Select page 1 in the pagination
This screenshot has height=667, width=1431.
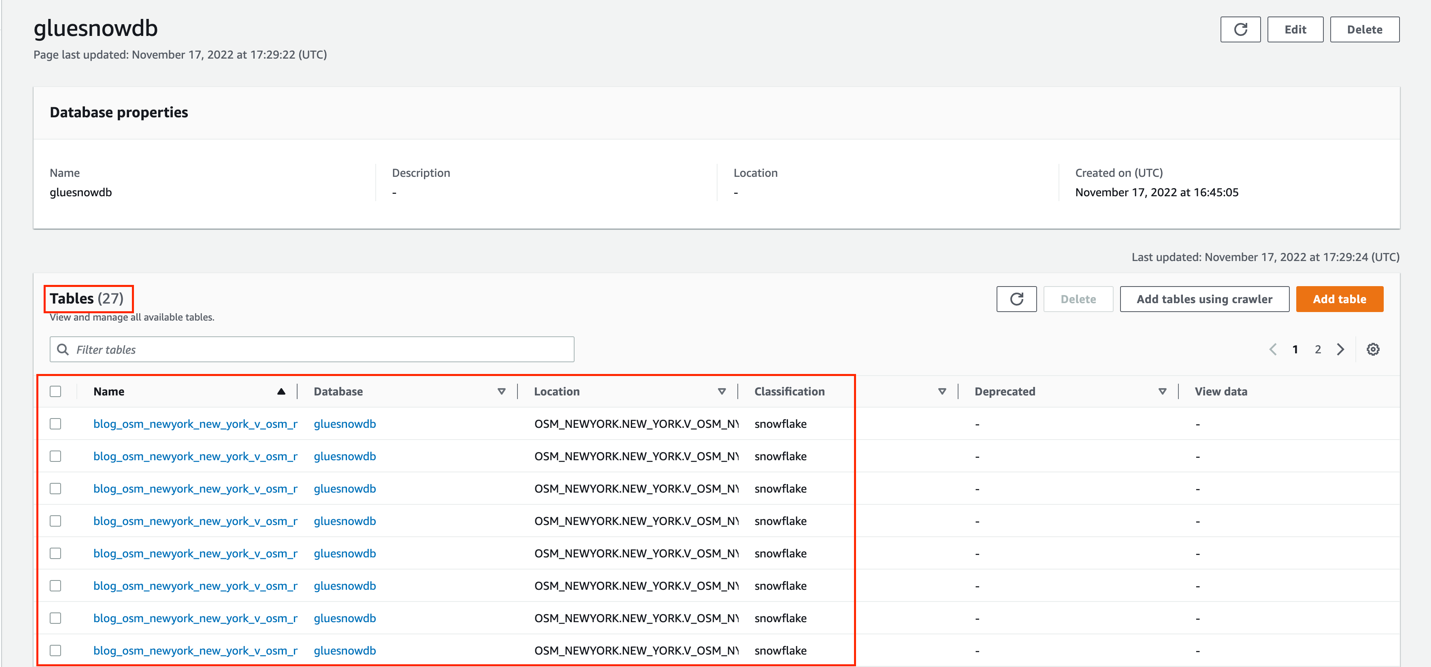1295,349
